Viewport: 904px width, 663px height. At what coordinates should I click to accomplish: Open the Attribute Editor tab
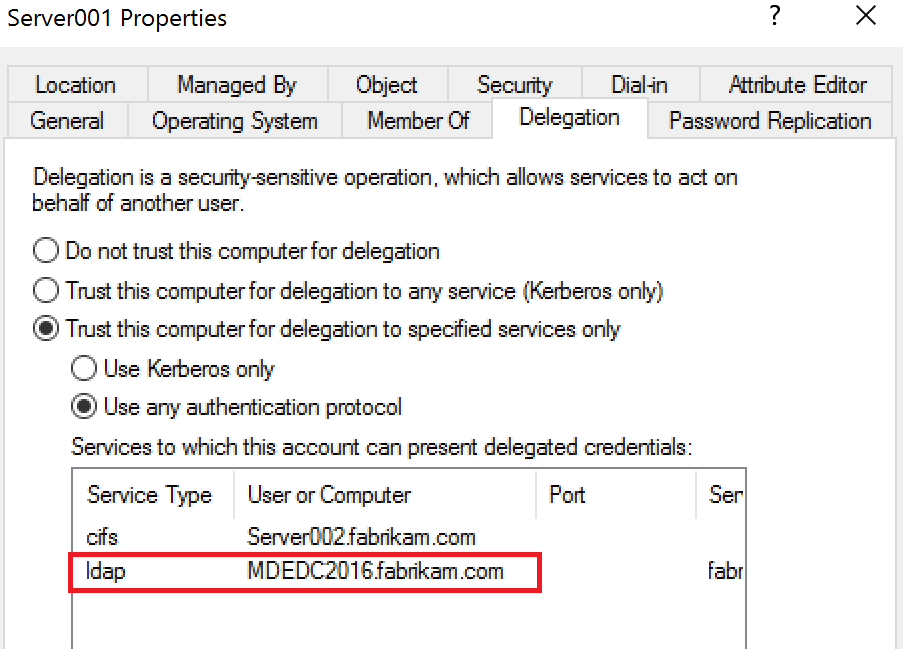[x=797, y=85]
